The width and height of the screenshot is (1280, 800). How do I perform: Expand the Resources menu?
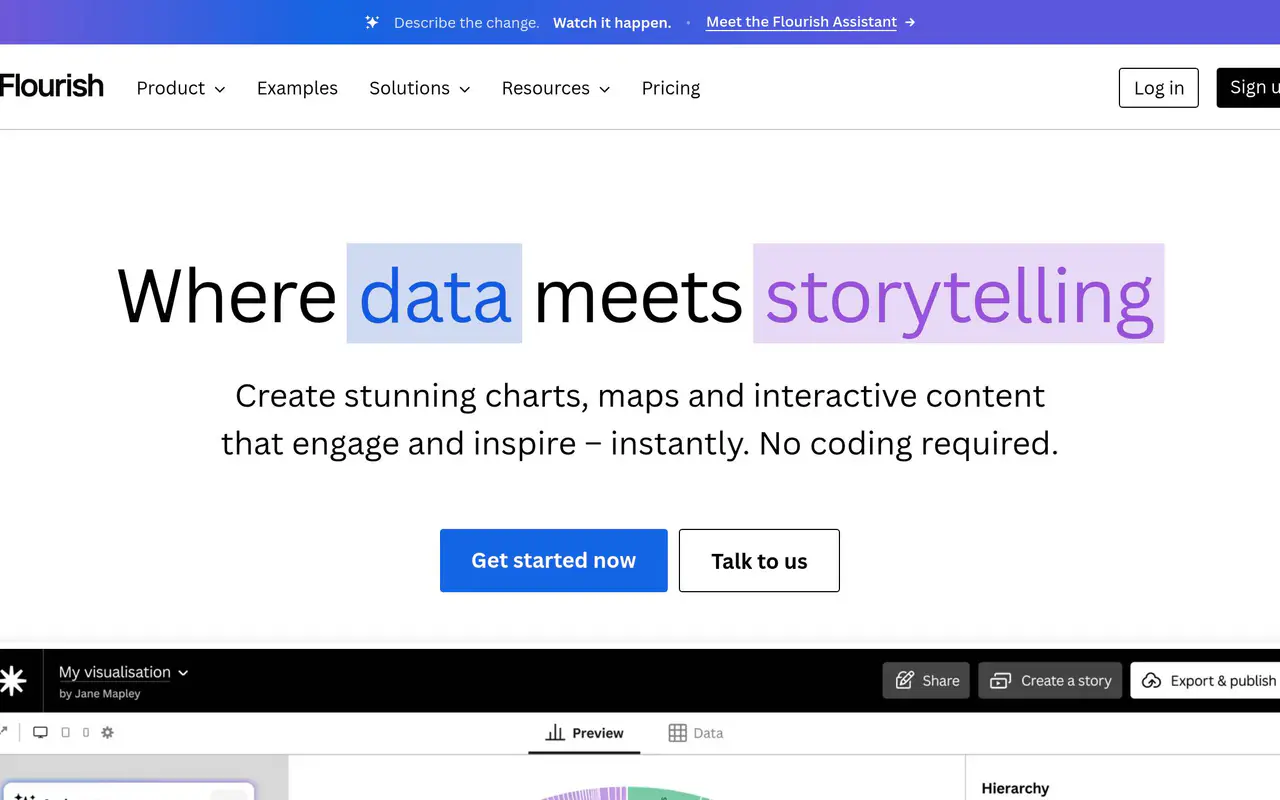(556, 88)
